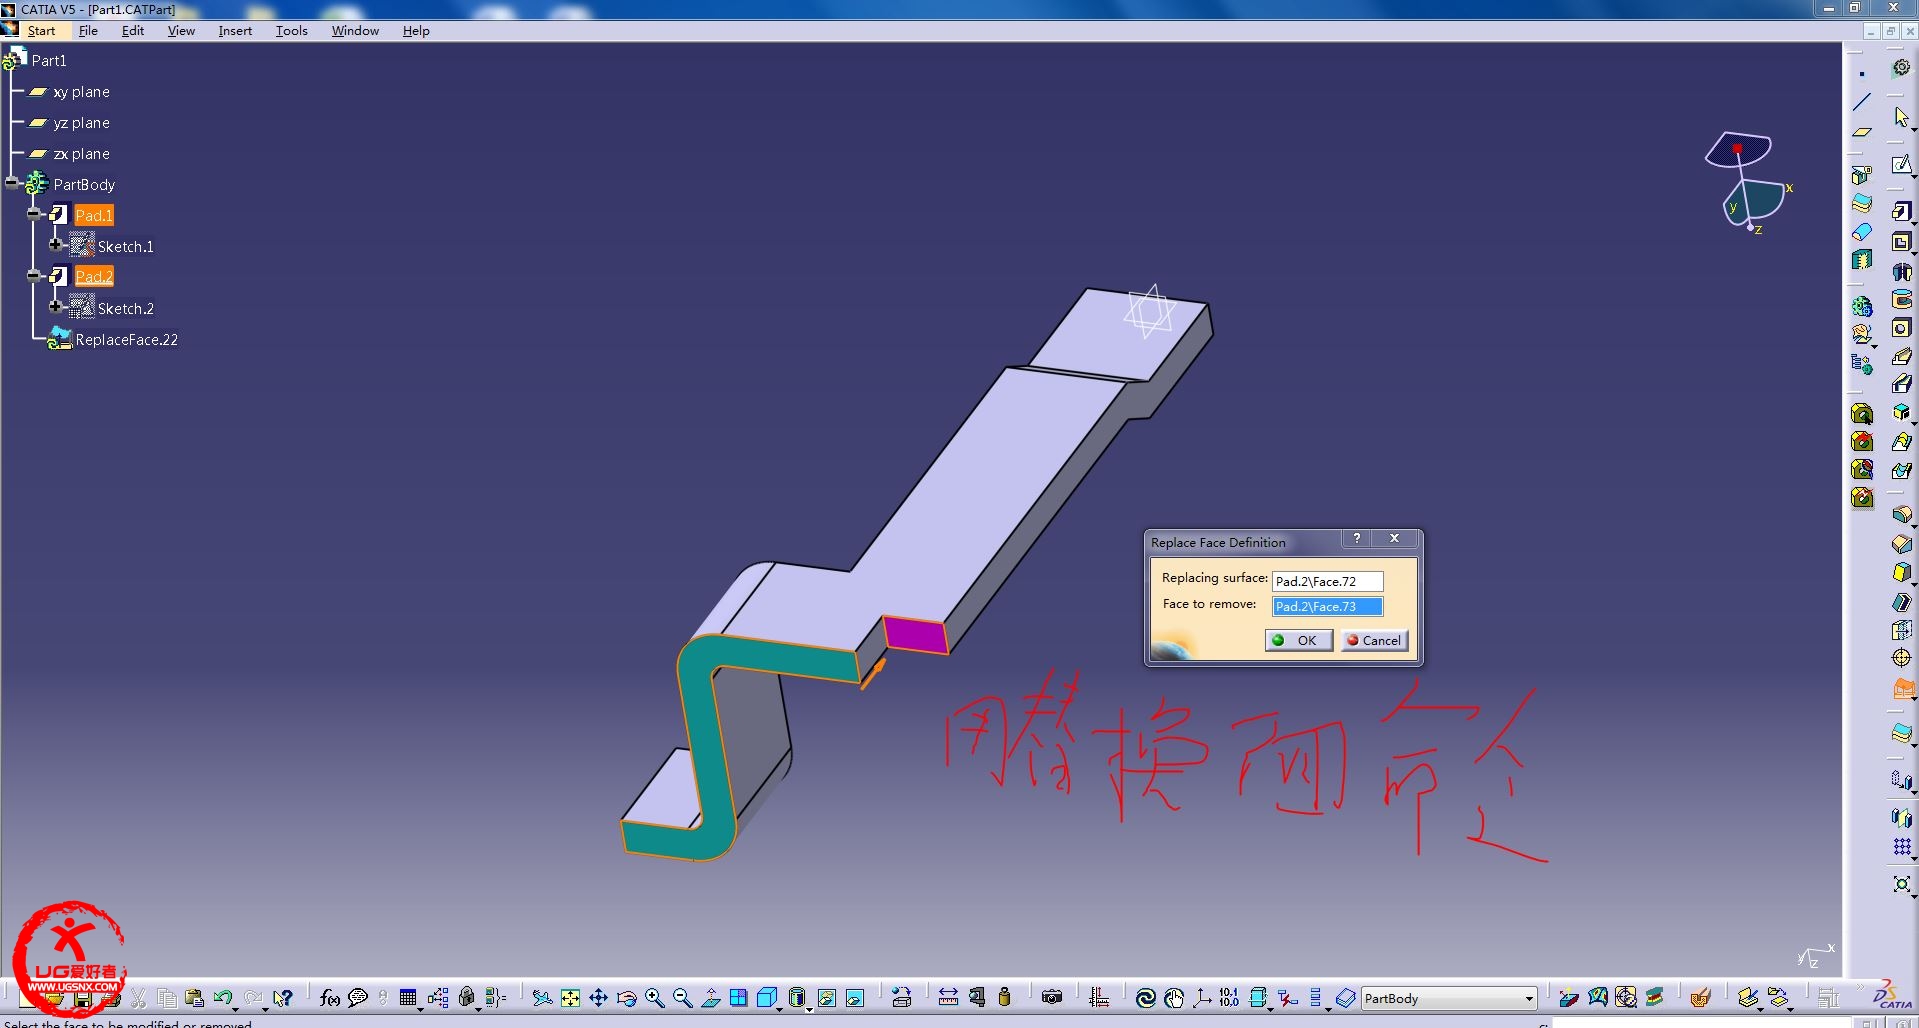Click the Zoom In icon
The height and width of the screenshot is (1028, 1919).
pos(654,997)
